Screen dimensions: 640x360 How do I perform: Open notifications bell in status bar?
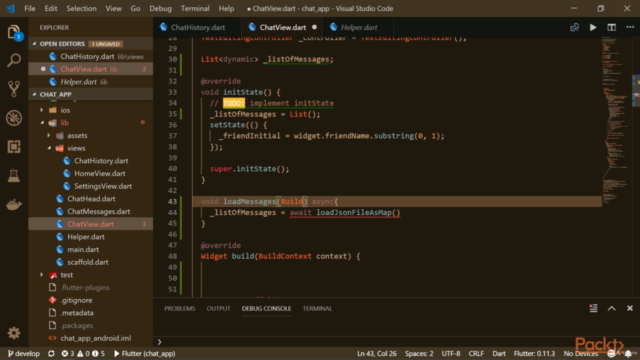(x=628, y=353)
